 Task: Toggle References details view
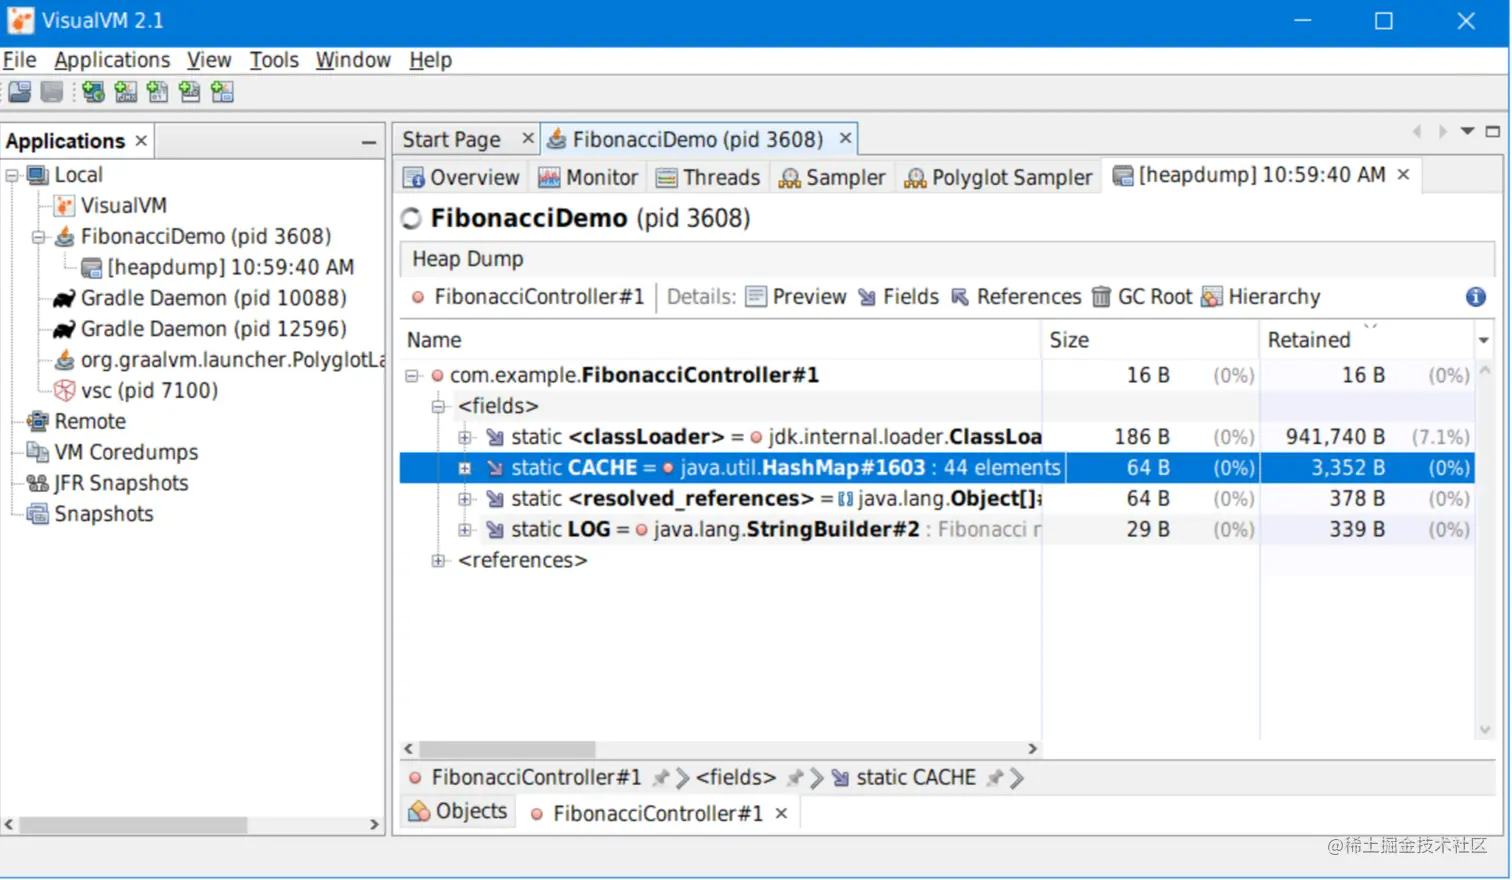[1016, 297]
